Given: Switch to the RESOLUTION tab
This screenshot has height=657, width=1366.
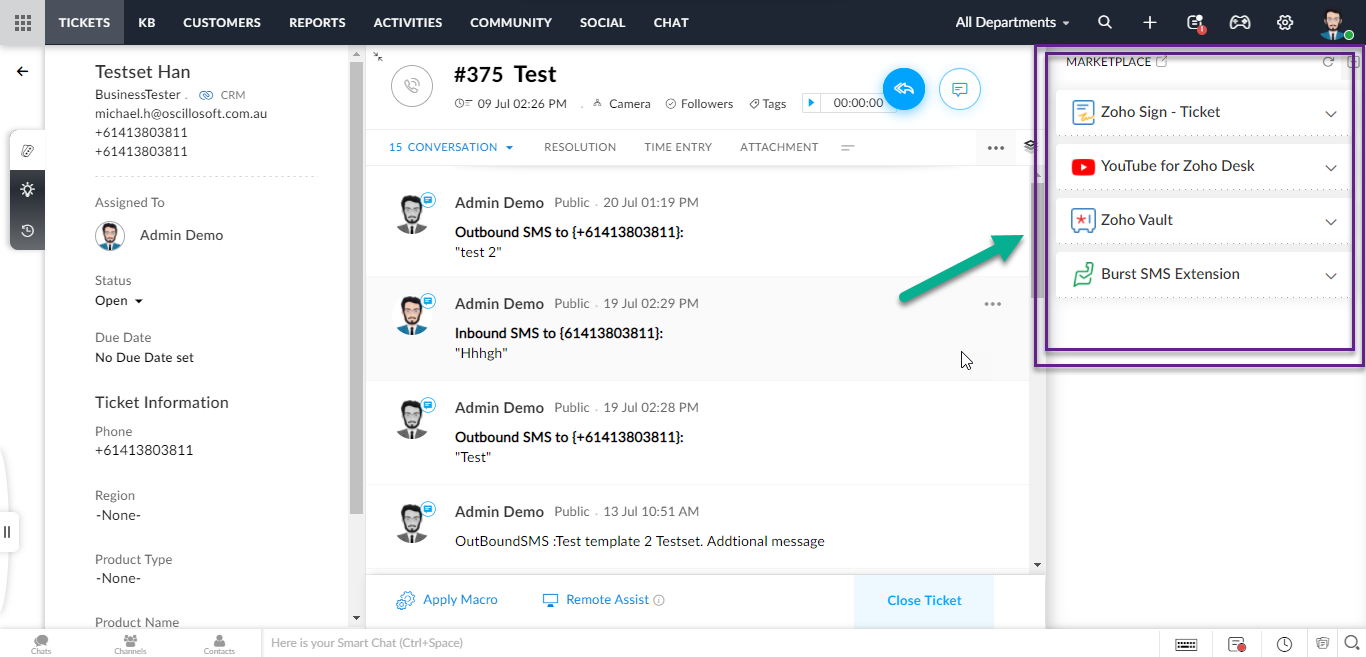Looking at the screenshot, I should (580, 147).
